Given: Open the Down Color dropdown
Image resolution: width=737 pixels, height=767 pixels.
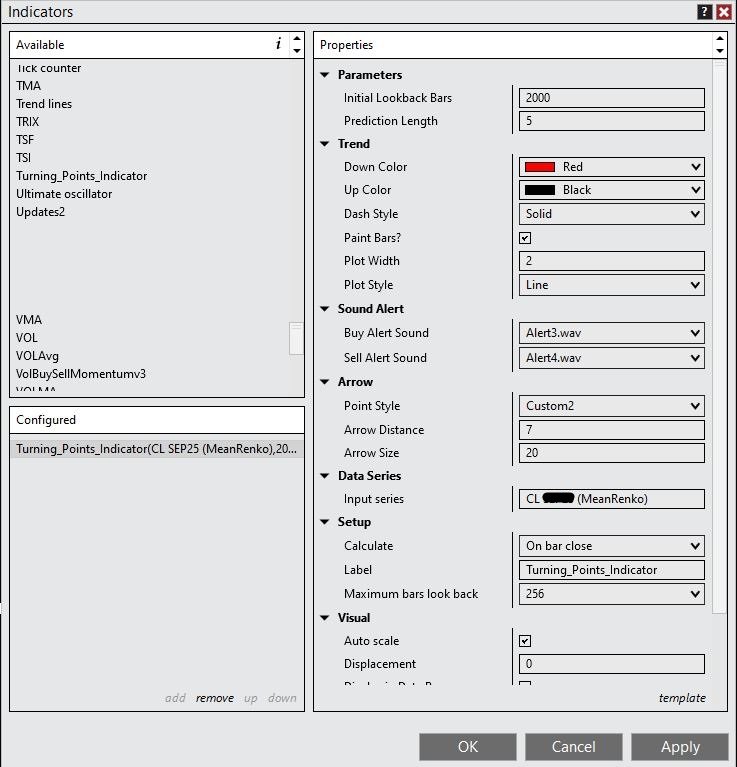Looking at the screenshot, I should tap(695, 167).
